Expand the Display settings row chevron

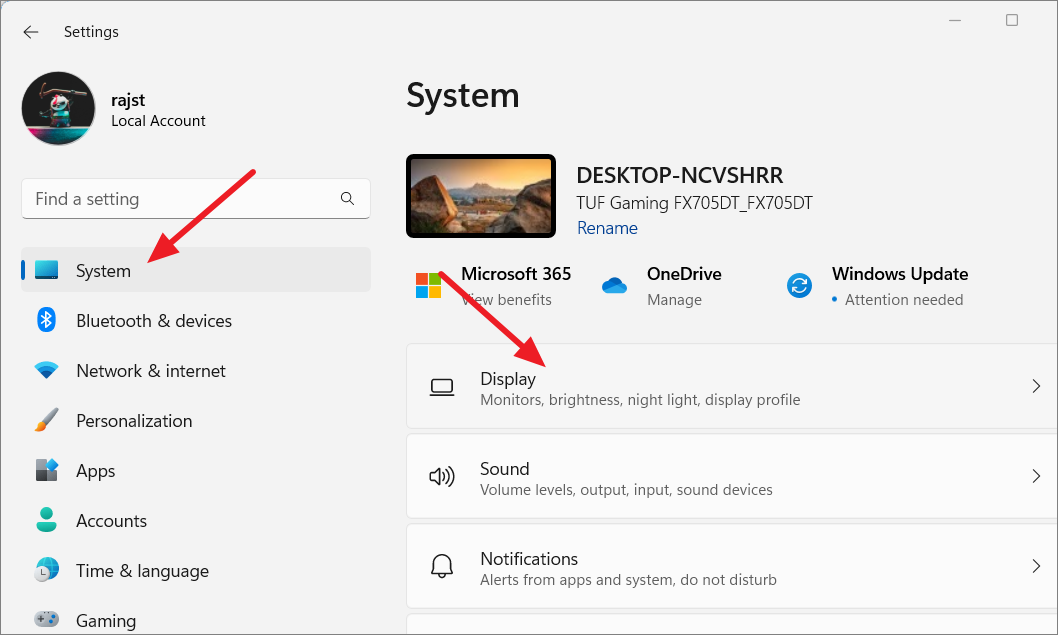pos(1036,386)
